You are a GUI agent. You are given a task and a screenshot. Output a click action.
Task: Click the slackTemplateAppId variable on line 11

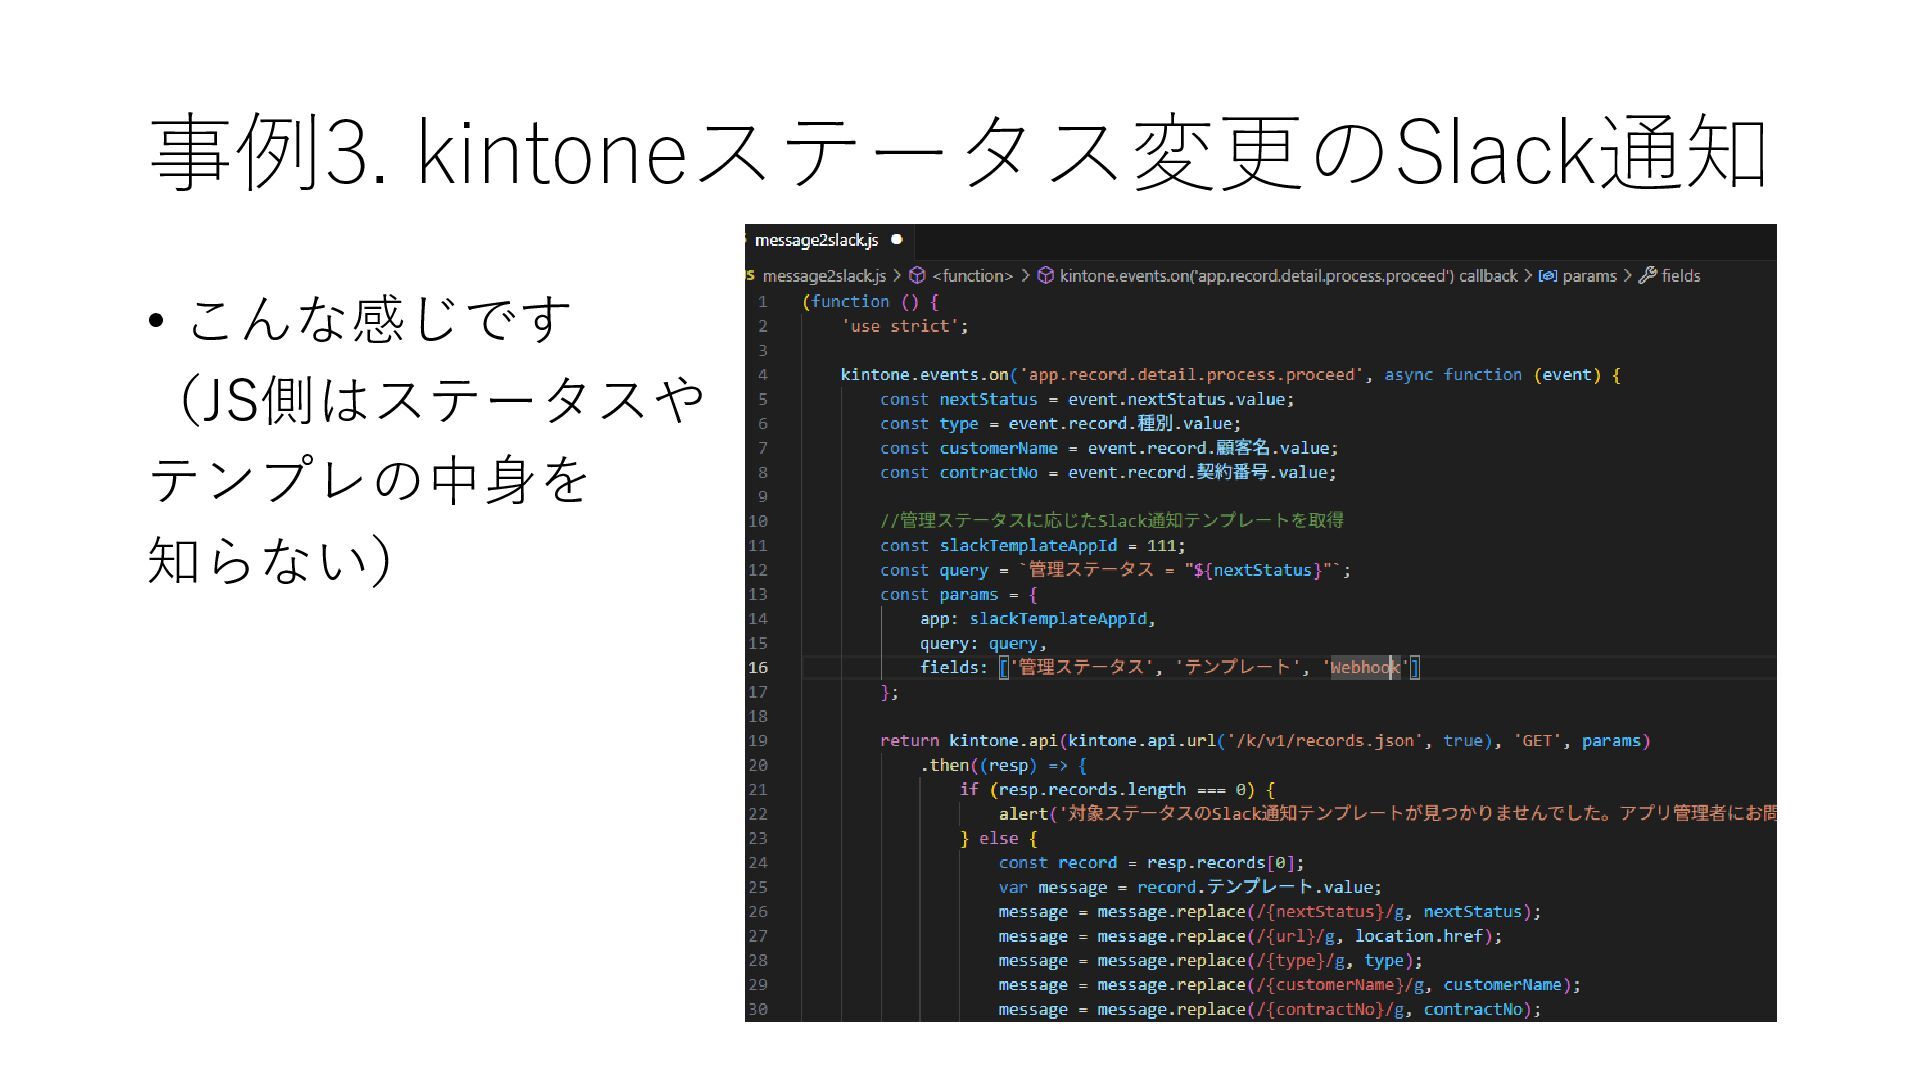(x=1027, y=546)
